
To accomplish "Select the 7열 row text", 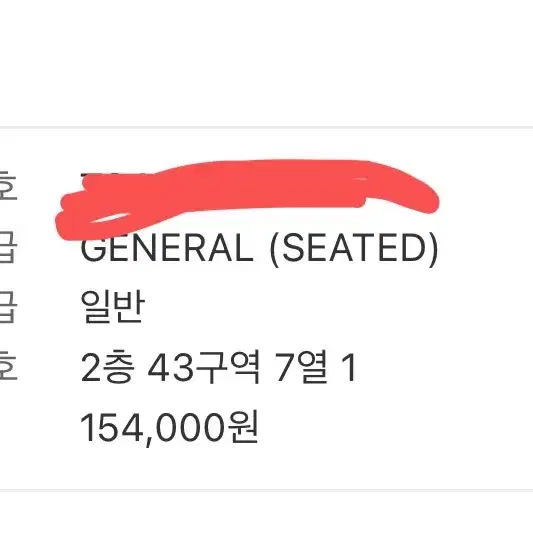I will click(x=302, y=367).
